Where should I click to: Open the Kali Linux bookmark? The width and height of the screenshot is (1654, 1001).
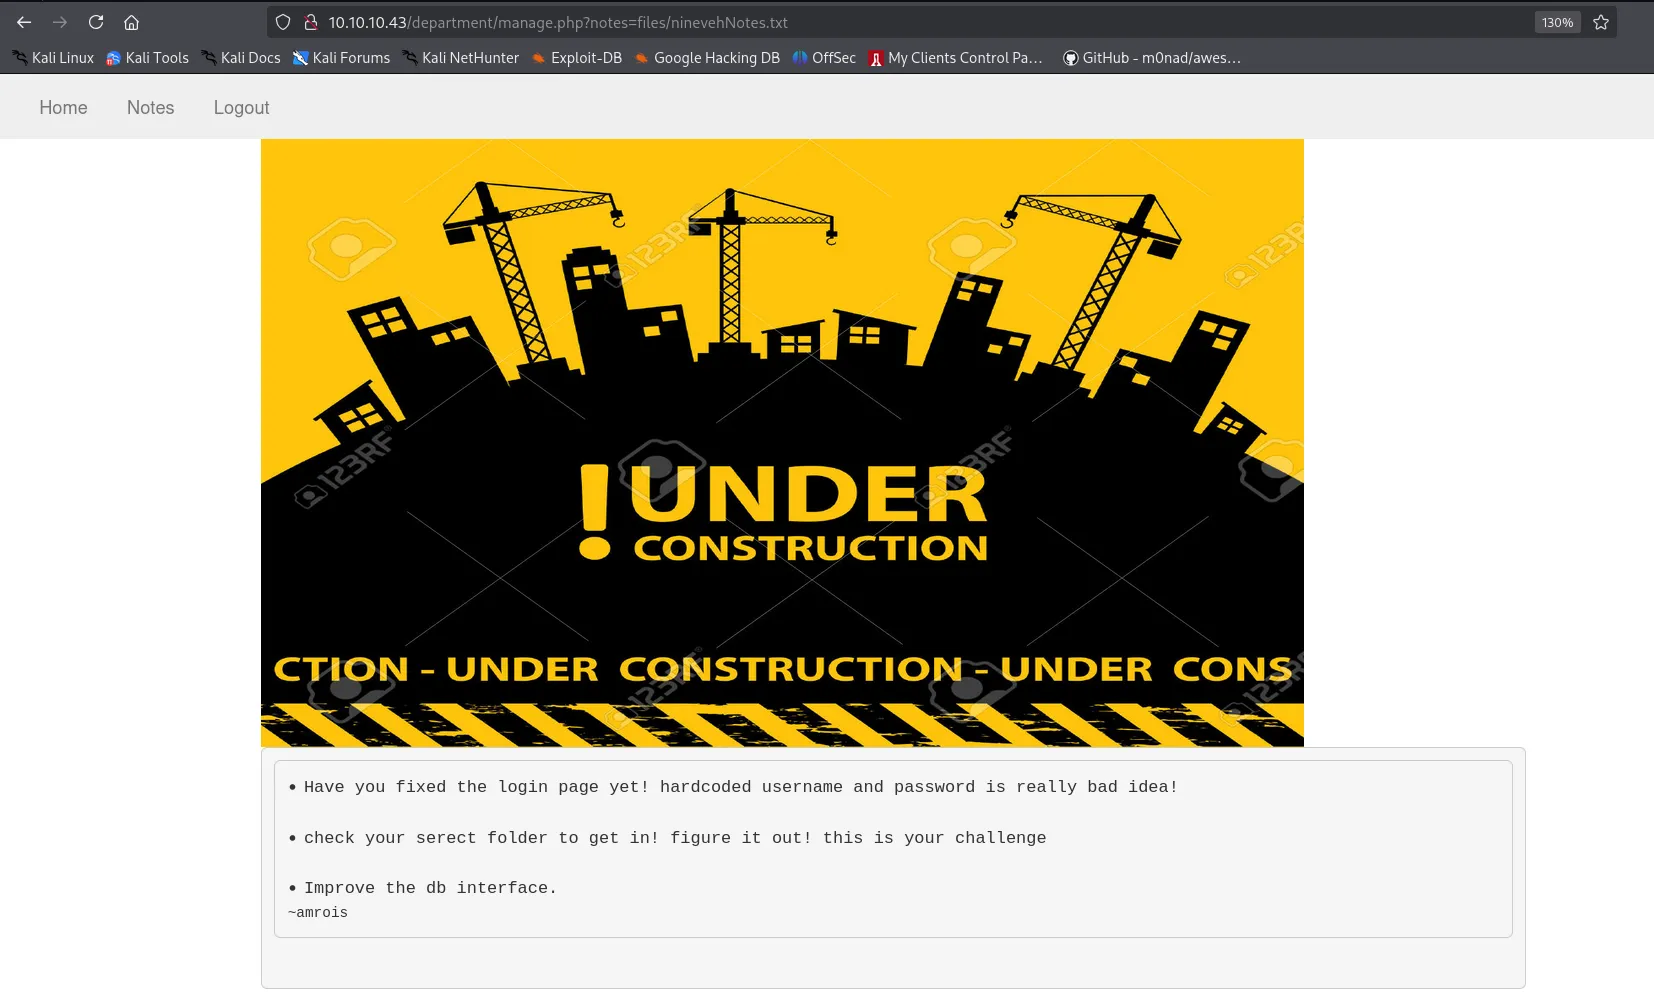pyautogui.click(x=53, y=58)
